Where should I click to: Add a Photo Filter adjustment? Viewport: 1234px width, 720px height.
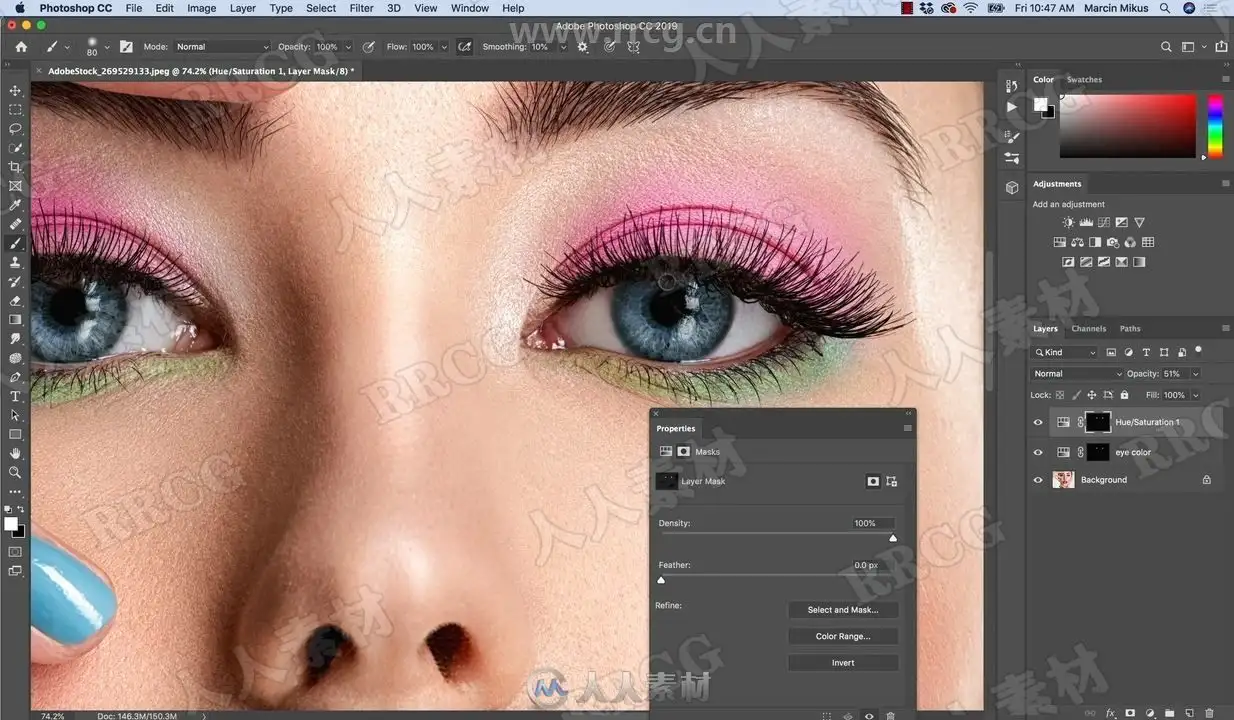pyautogui.click(x=1113, y=242)
